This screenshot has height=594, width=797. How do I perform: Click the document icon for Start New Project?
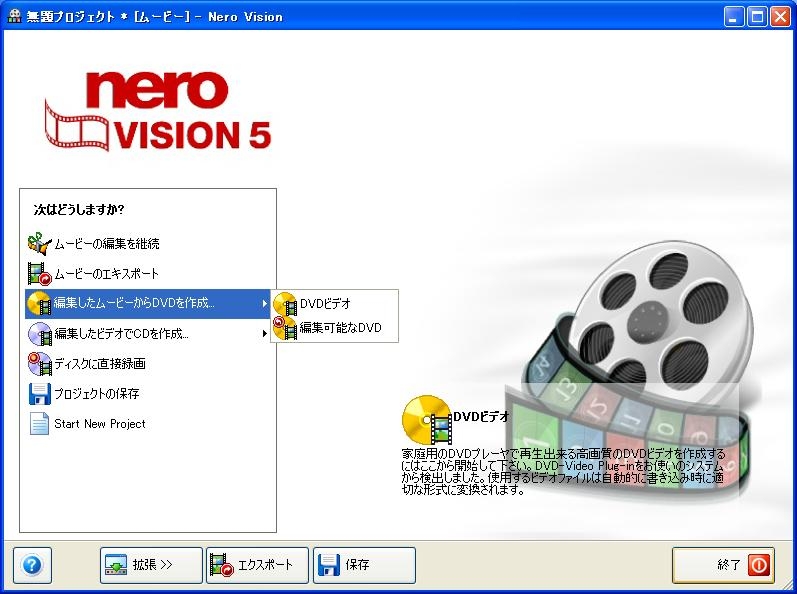(x=40, y=424)
